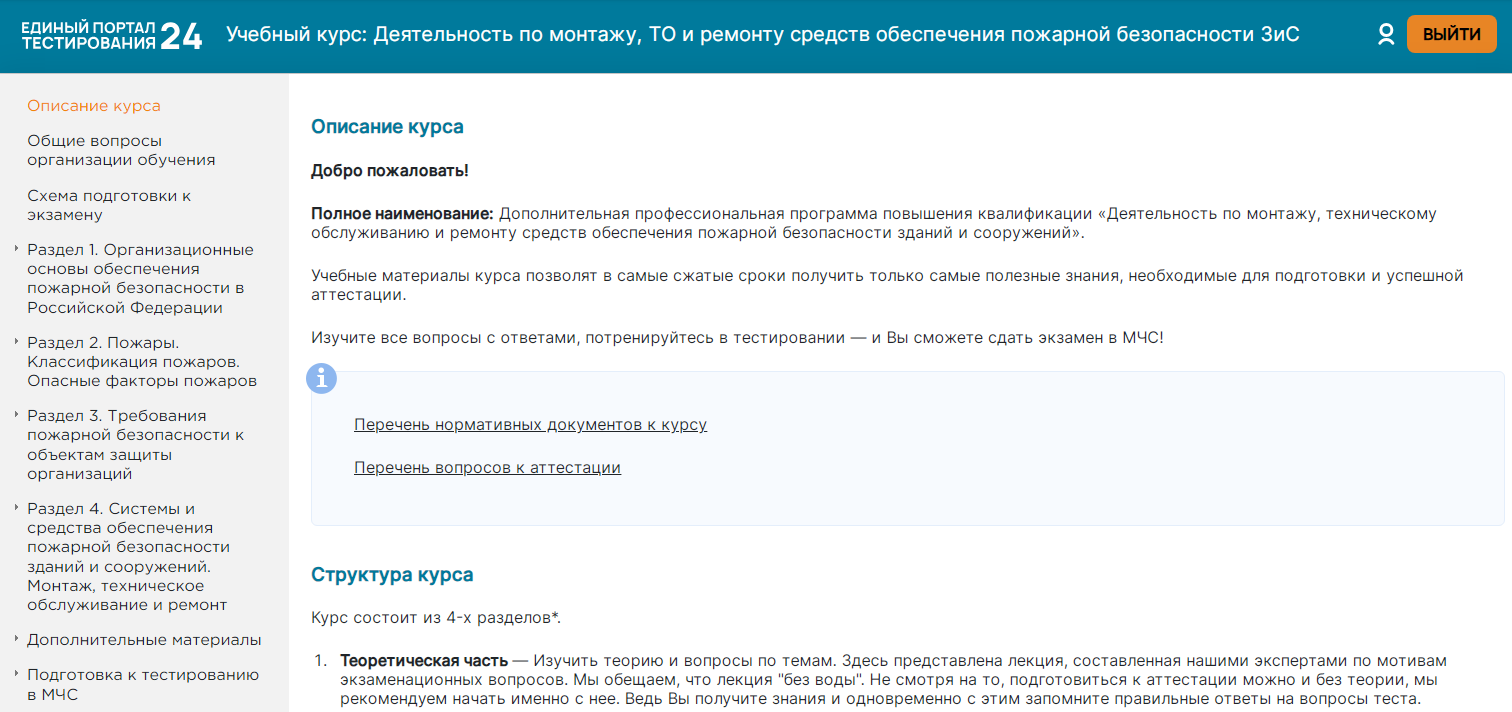Click the blue info icon

tap(322, 379)
